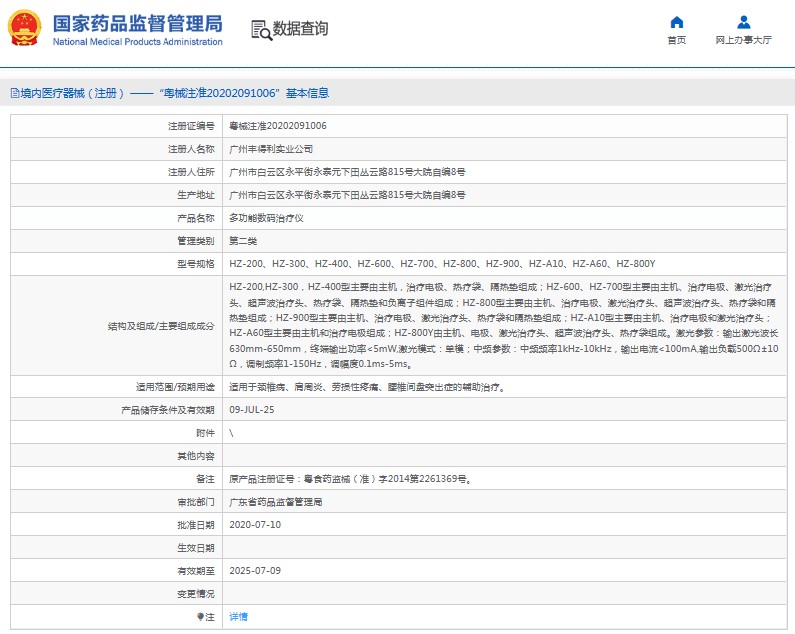
Task: Click the 变更情况 row label
Action: tap(196, 594)
